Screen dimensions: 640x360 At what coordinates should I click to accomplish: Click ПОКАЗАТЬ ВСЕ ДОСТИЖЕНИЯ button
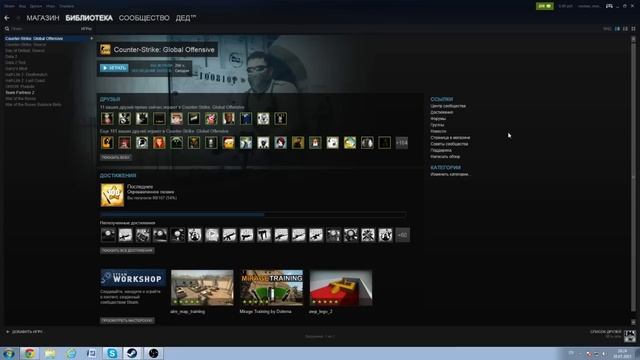(x=127, y=251)
